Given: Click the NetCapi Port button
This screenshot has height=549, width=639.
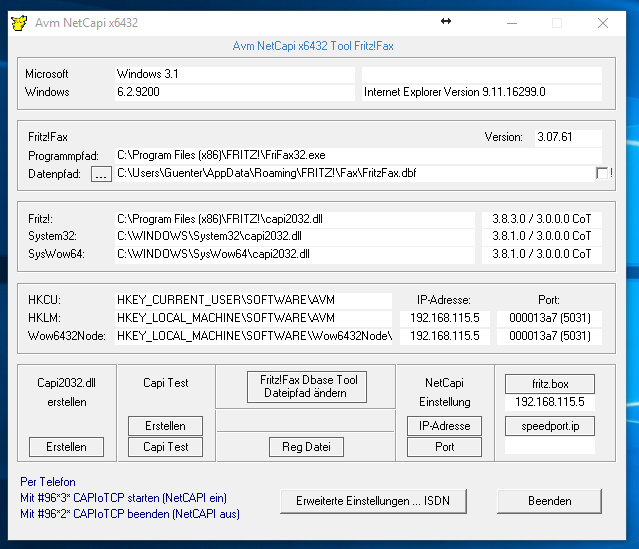Looking at the screenshot, I should tap(444, 447).
